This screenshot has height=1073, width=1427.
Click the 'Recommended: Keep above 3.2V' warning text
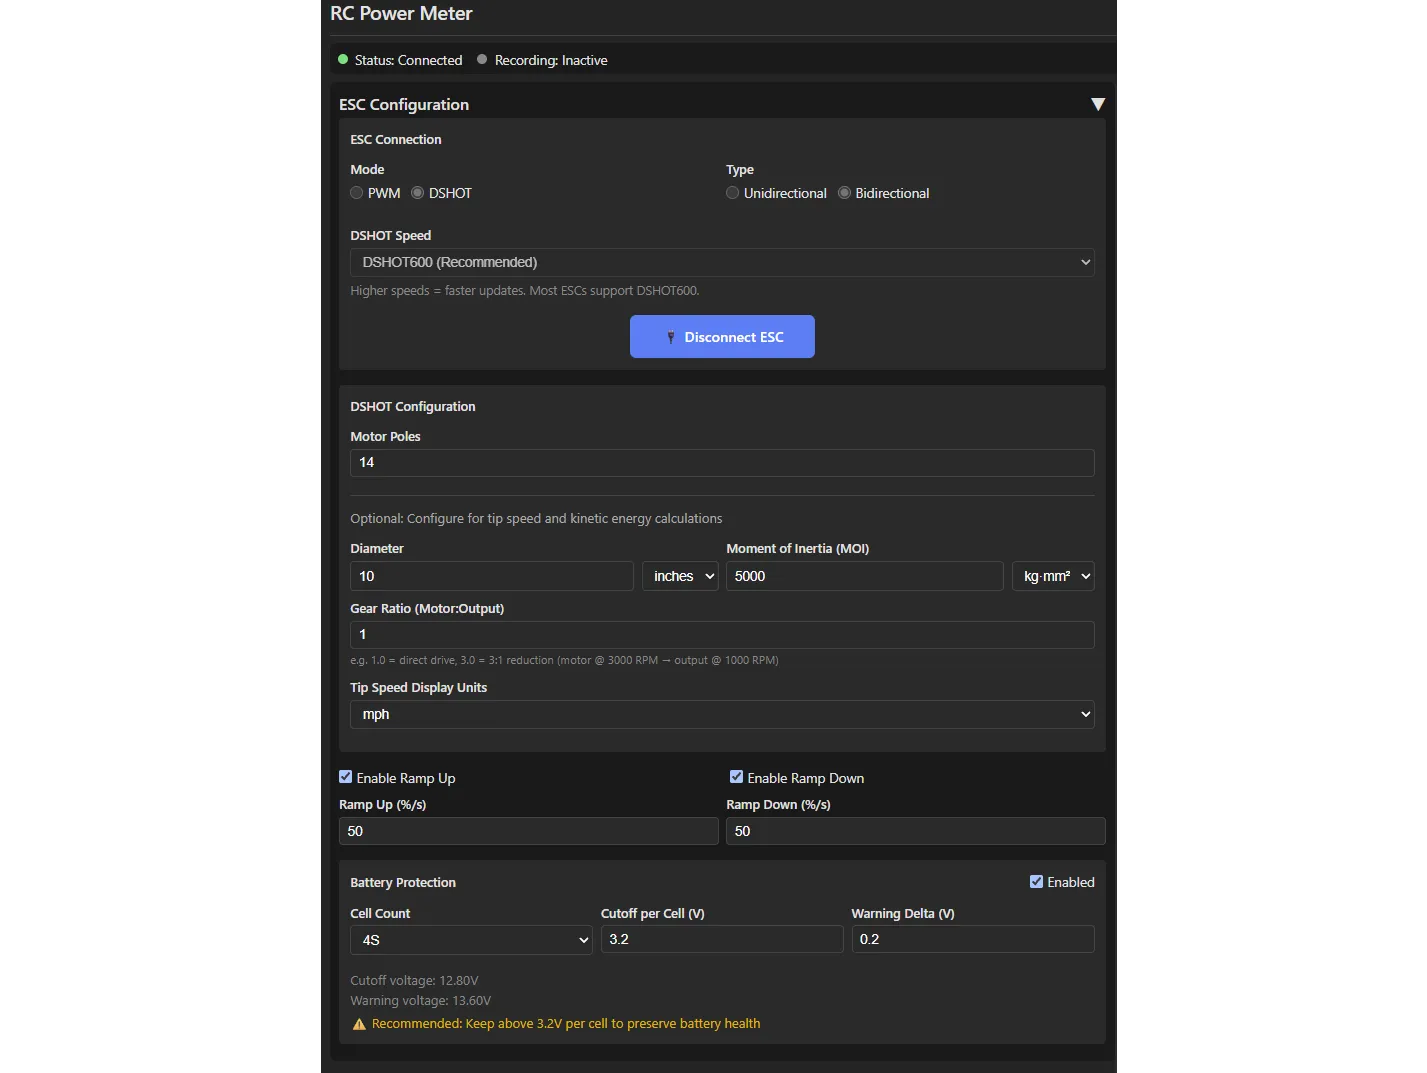[x=566, y=1024]
